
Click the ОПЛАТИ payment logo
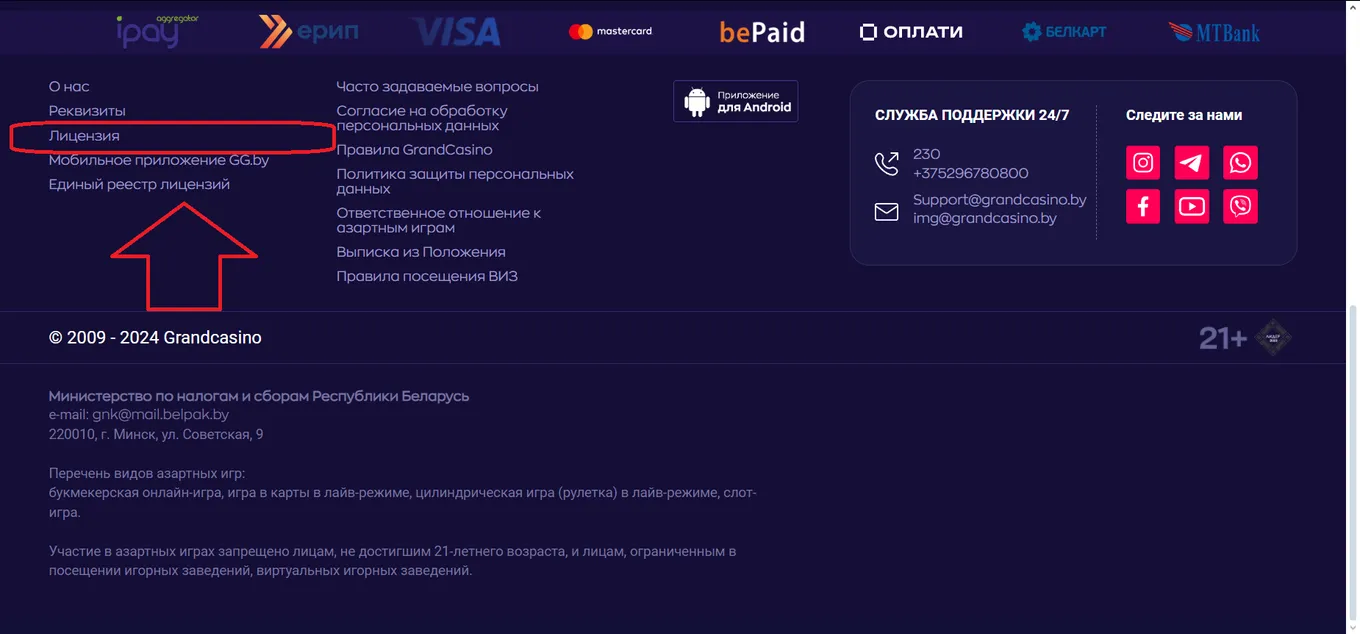911,32
